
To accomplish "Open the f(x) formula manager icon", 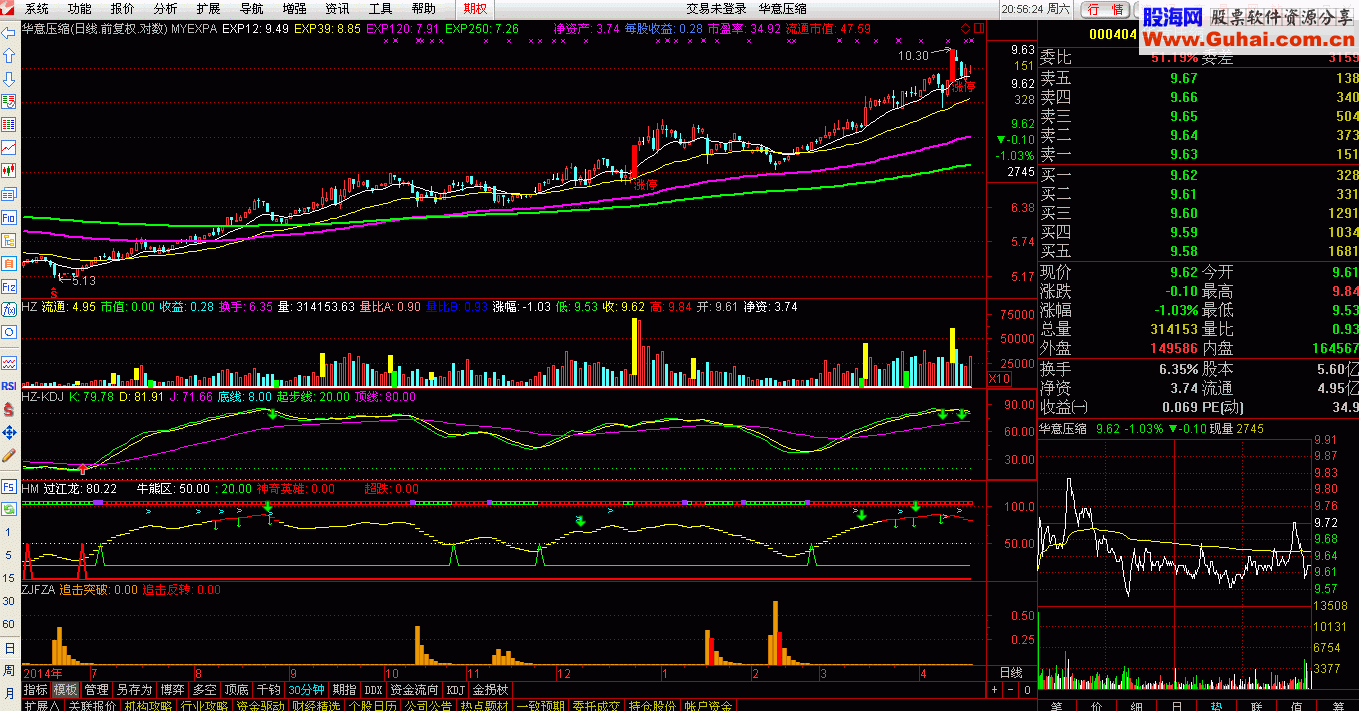I will 9,311.
